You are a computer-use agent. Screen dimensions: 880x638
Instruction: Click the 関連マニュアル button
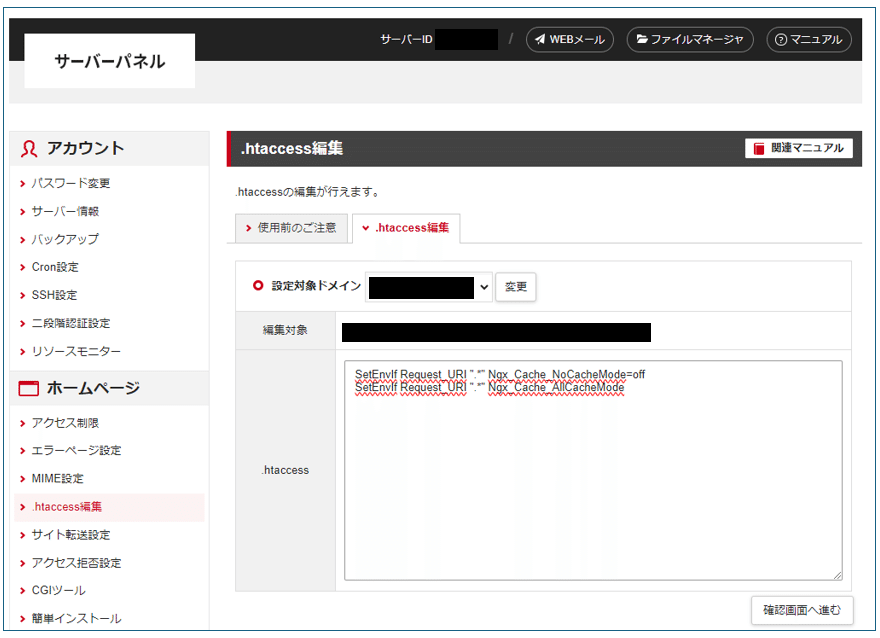coord(799,148)
